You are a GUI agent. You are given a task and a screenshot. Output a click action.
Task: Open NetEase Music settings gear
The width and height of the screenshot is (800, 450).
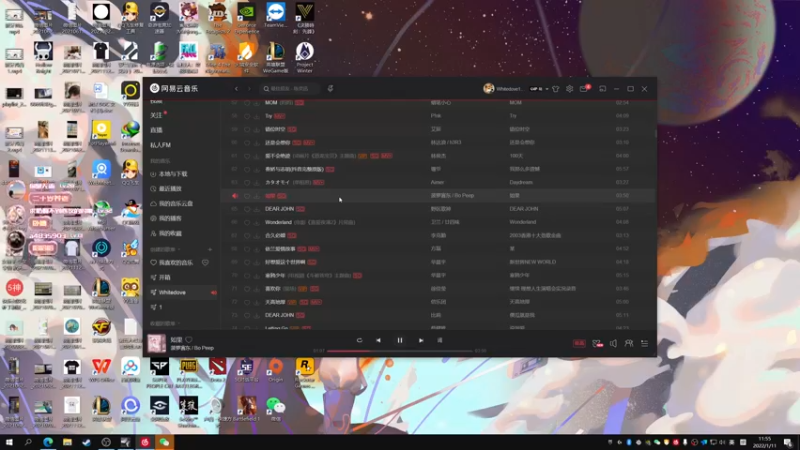[x=569, y=89]
